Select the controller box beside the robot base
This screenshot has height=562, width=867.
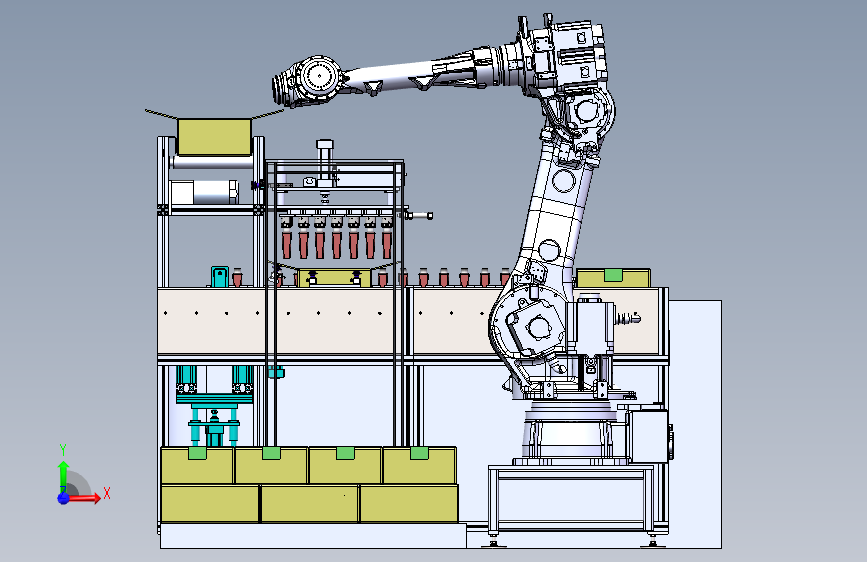coord(650,435)
